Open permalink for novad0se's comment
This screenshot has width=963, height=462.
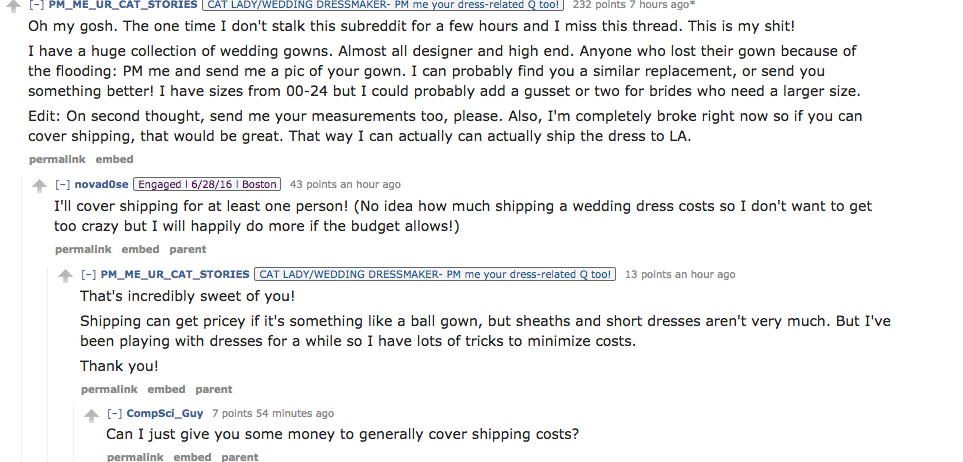click(x=83, y=249)
